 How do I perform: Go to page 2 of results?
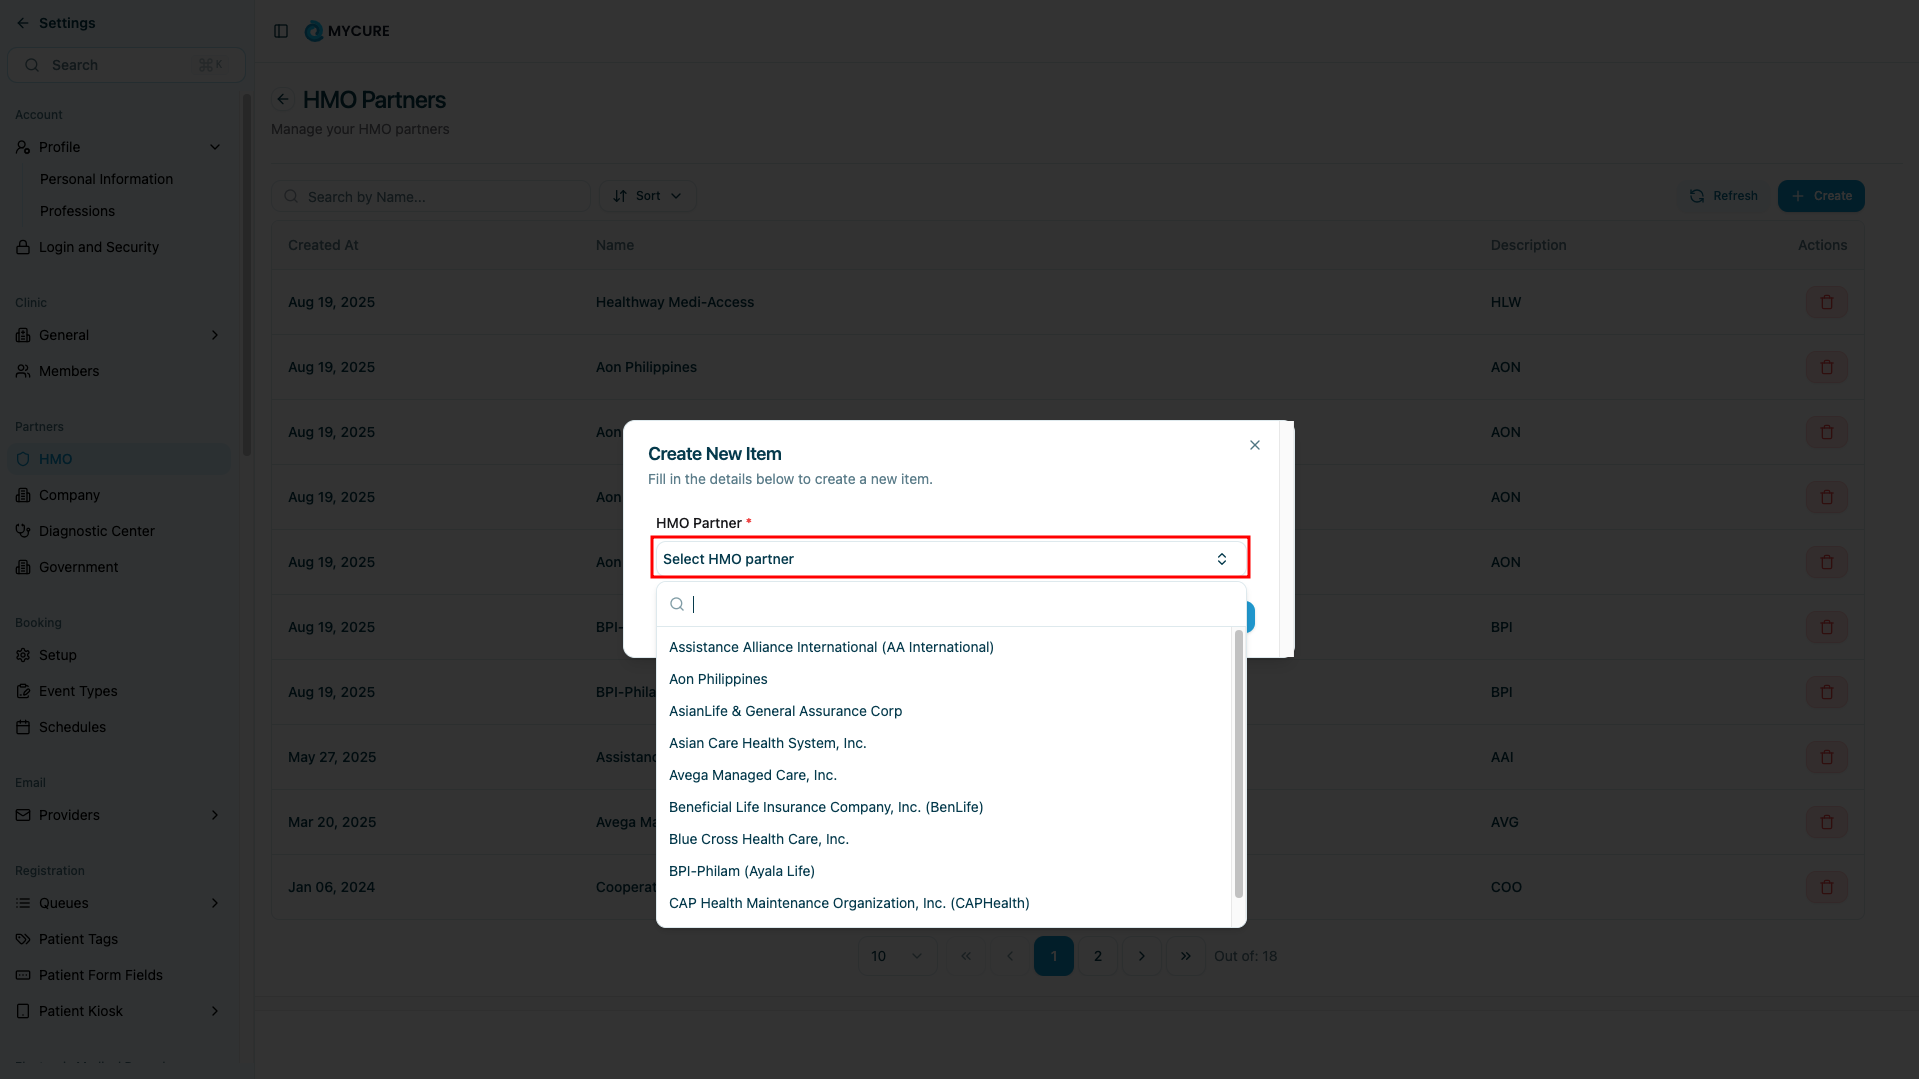[1097, 956]
